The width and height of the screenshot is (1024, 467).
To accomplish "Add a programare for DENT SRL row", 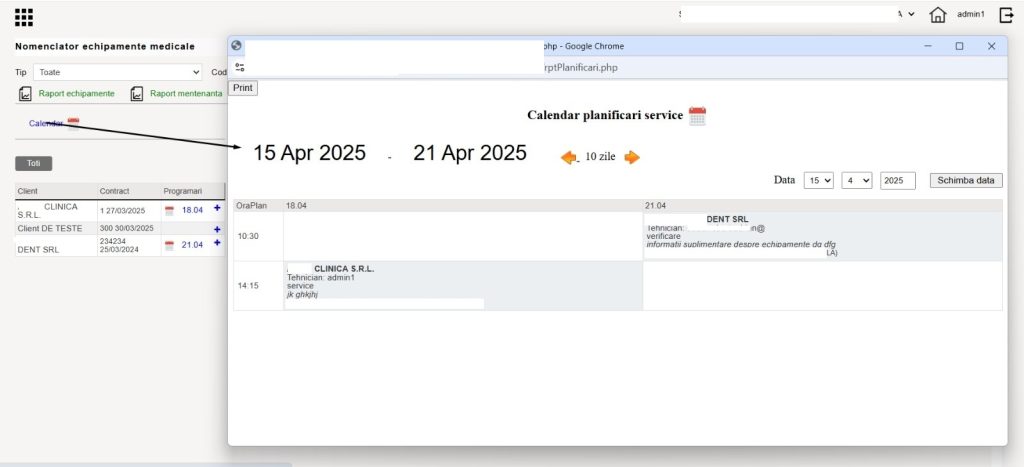I will 217,244.
